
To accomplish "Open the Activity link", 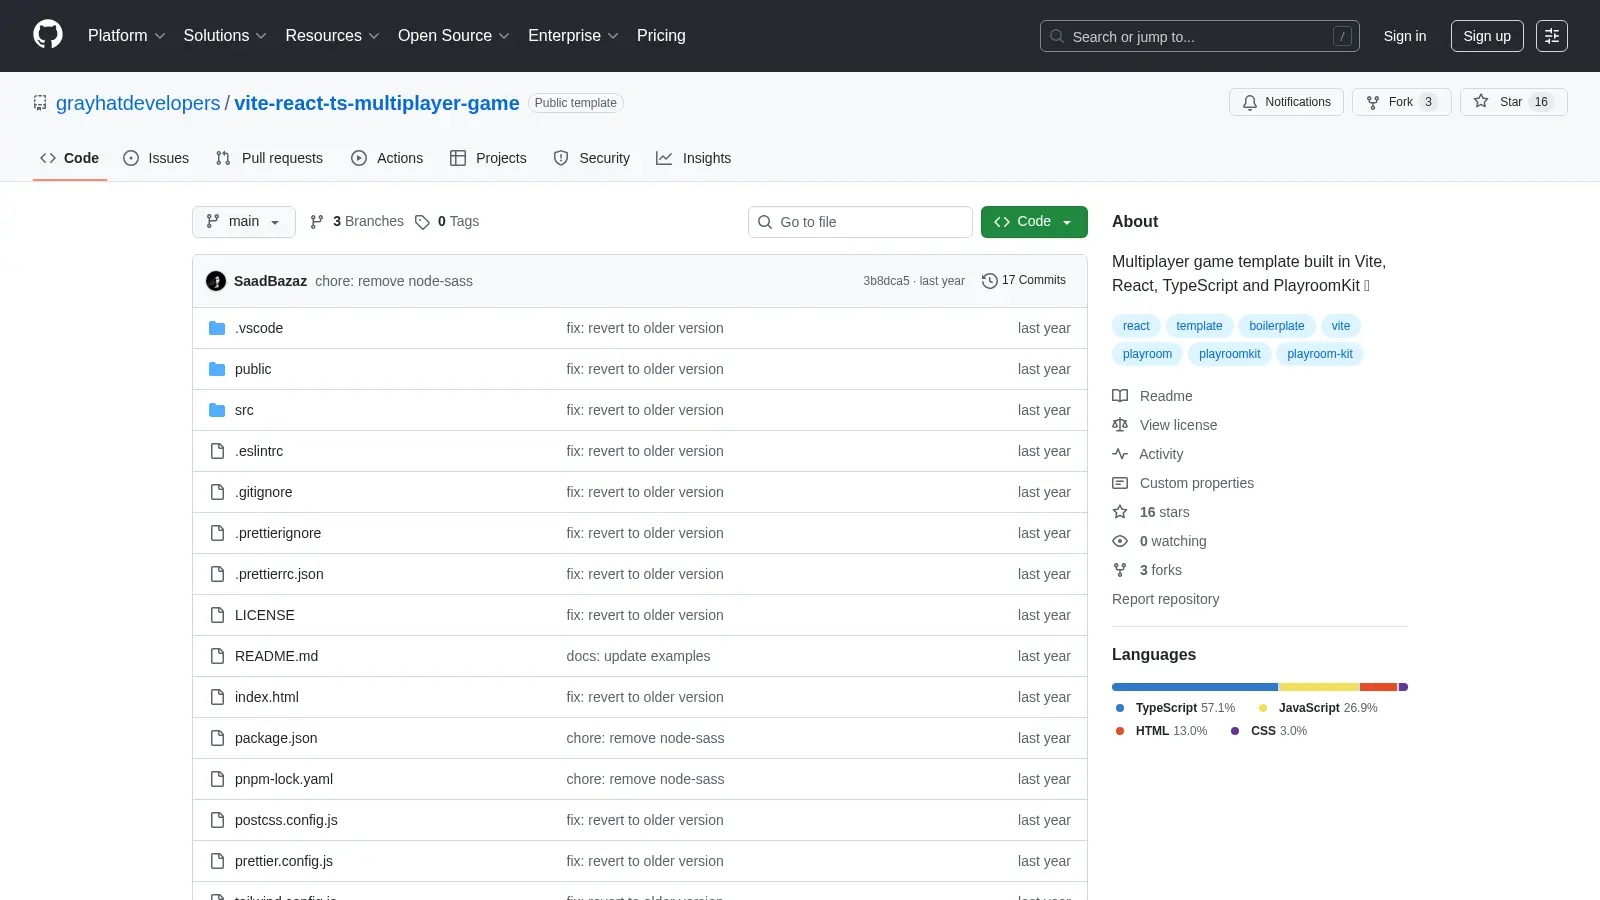I will 1148,454.
